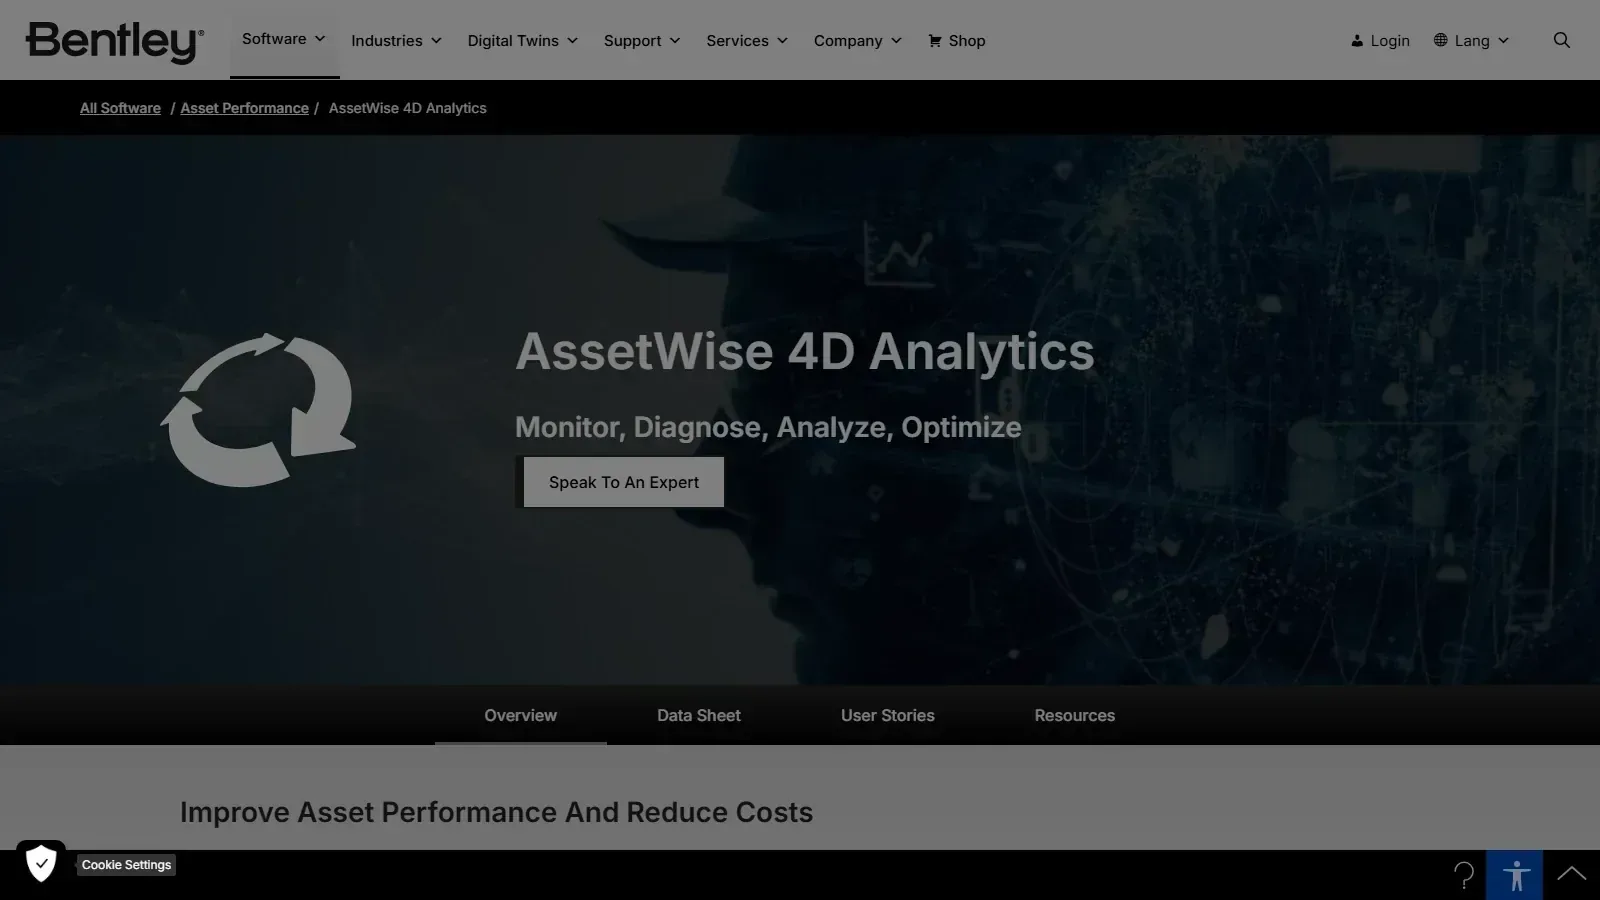Click the Login link text

pyautogui.click(x=1390, y=41)
